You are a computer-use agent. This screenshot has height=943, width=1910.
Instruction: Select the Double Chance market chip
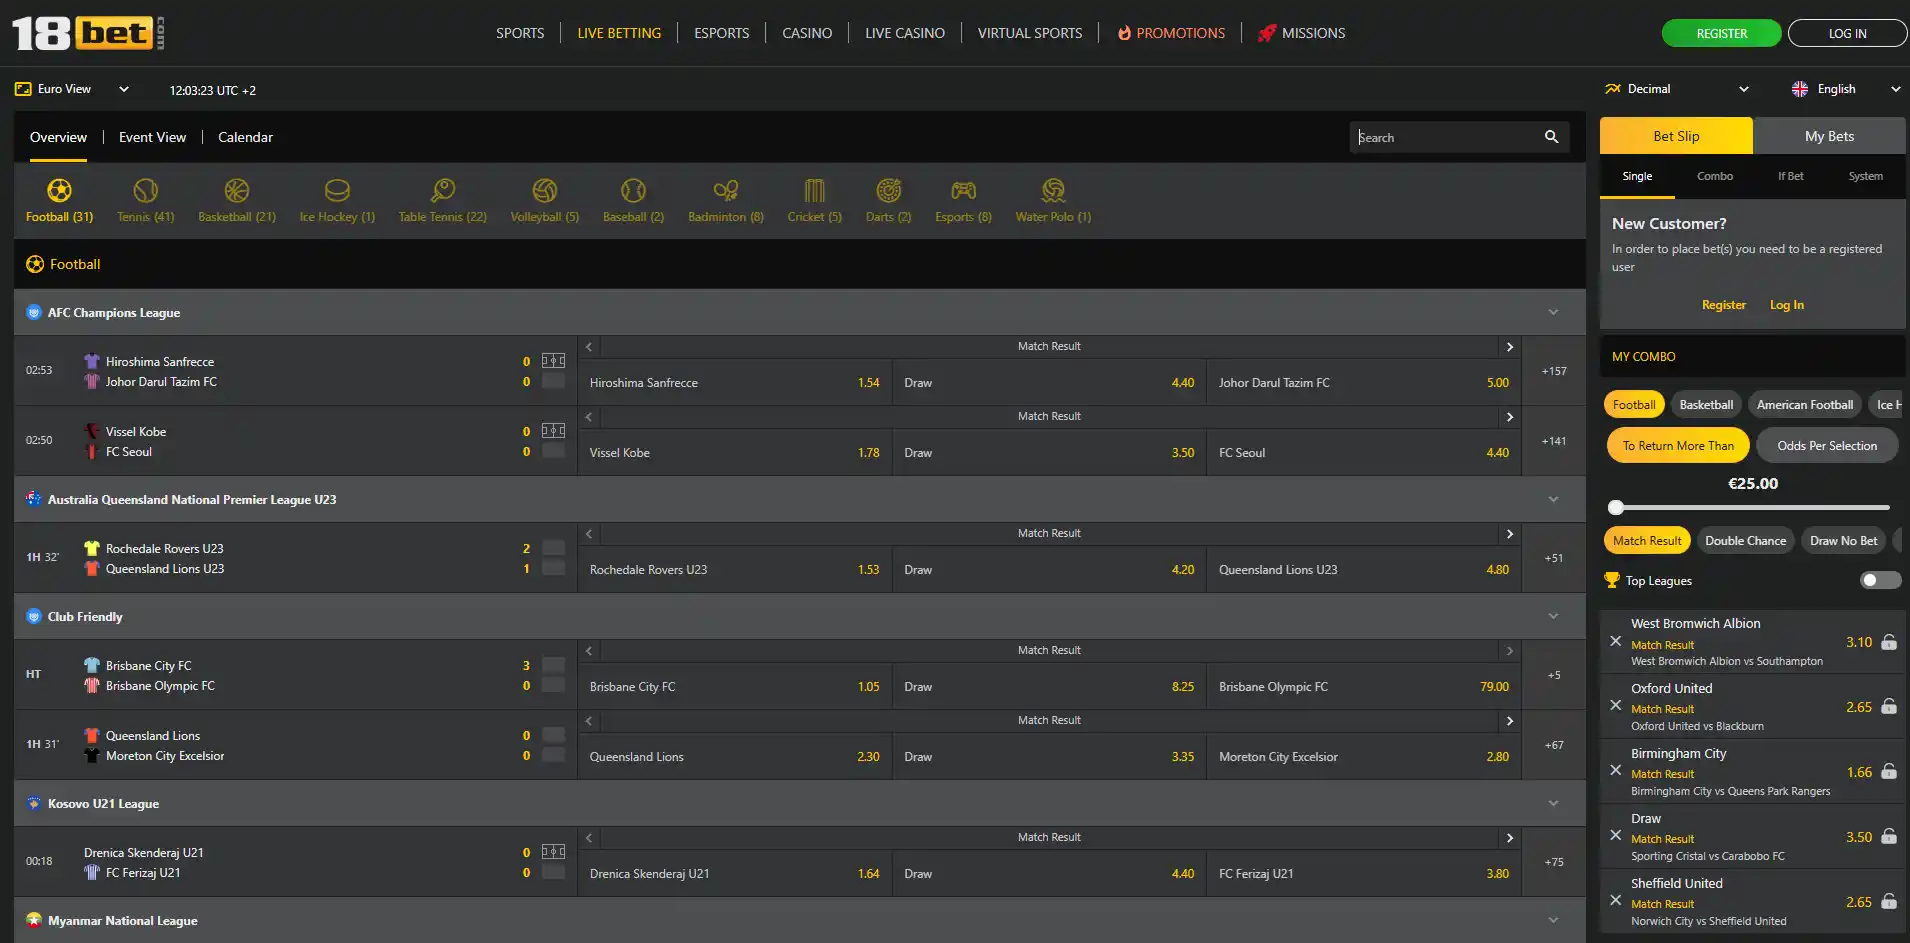pos(1745,541)
